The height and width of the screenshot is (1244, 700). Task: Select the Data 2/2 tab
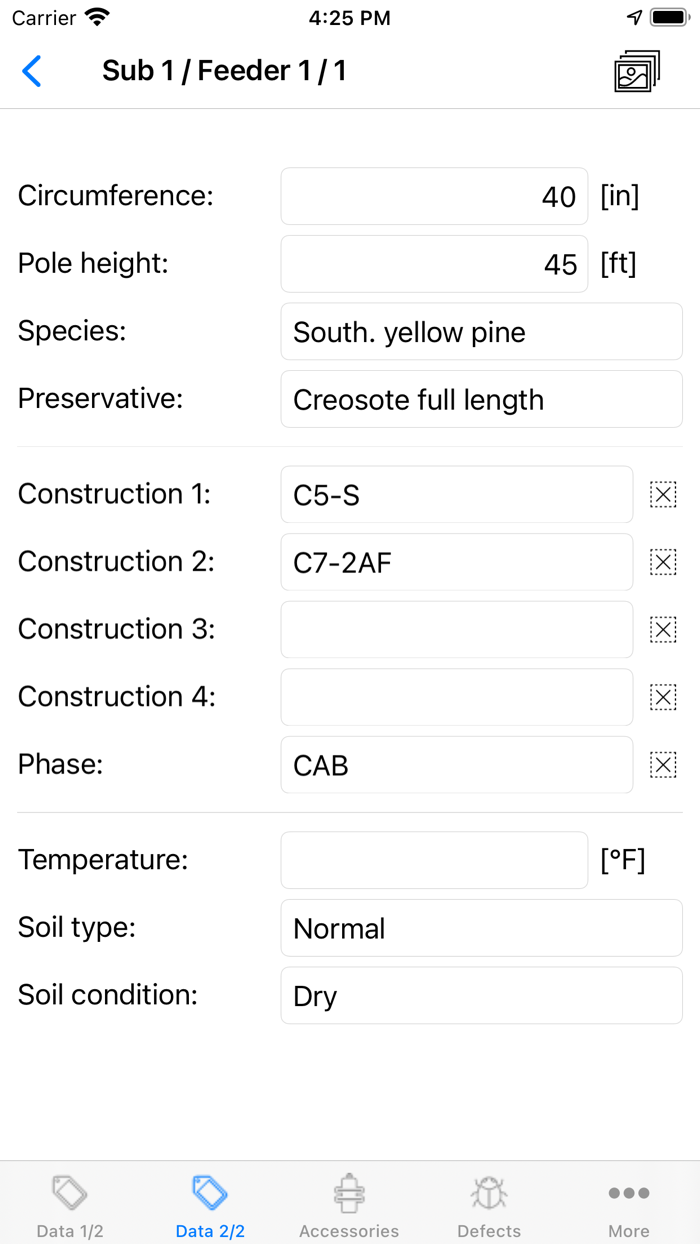pos(210,1205)
